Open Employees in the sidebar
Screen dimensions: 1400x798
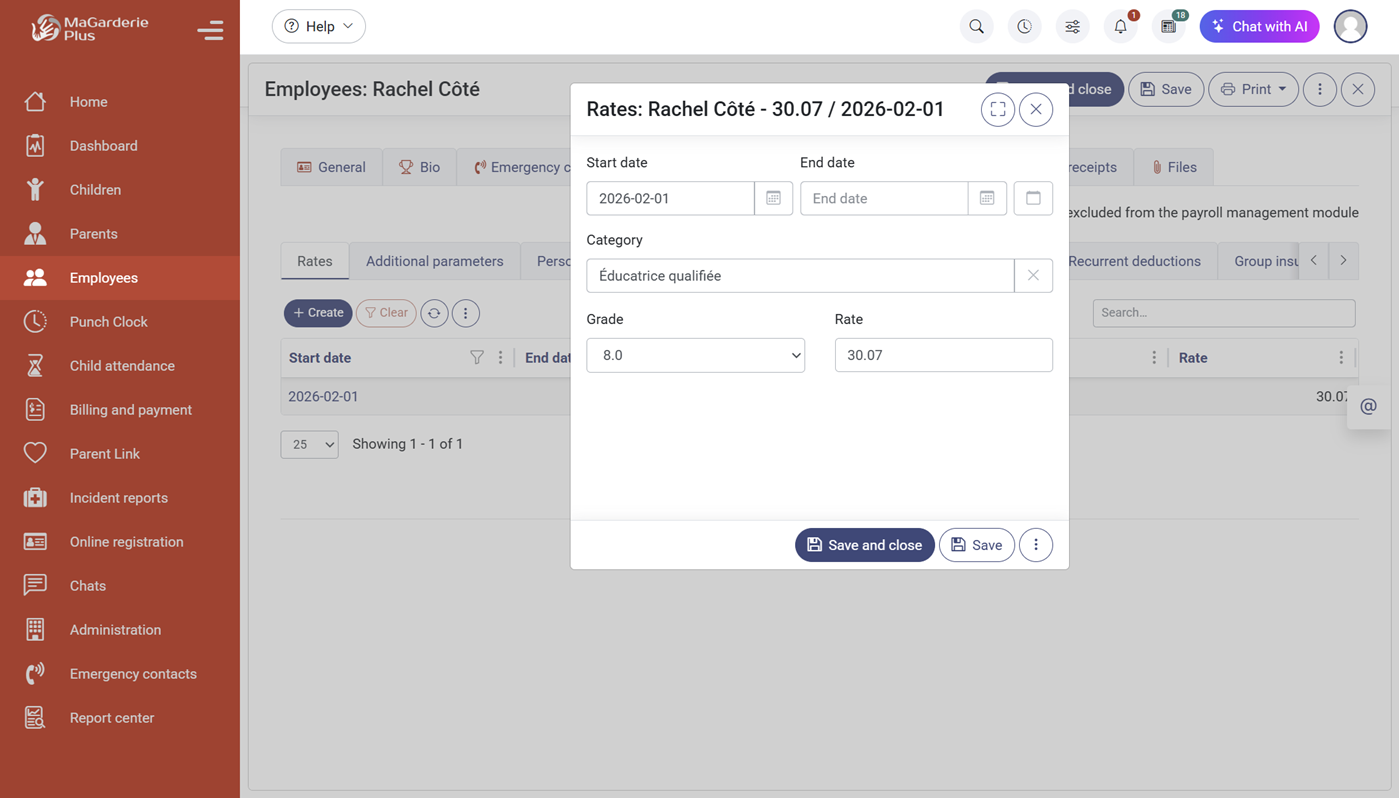tap(120, 278)
